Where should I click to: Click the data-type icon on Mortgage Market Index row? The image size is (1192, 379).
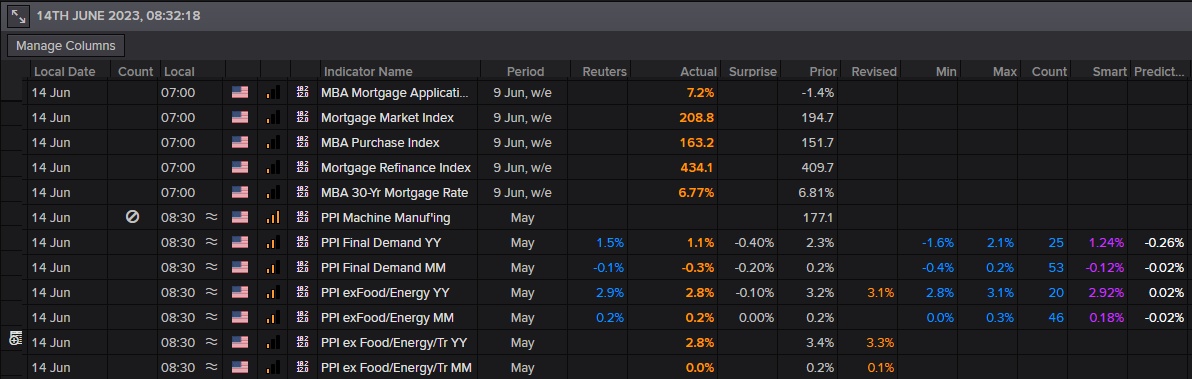click(303, 118)
